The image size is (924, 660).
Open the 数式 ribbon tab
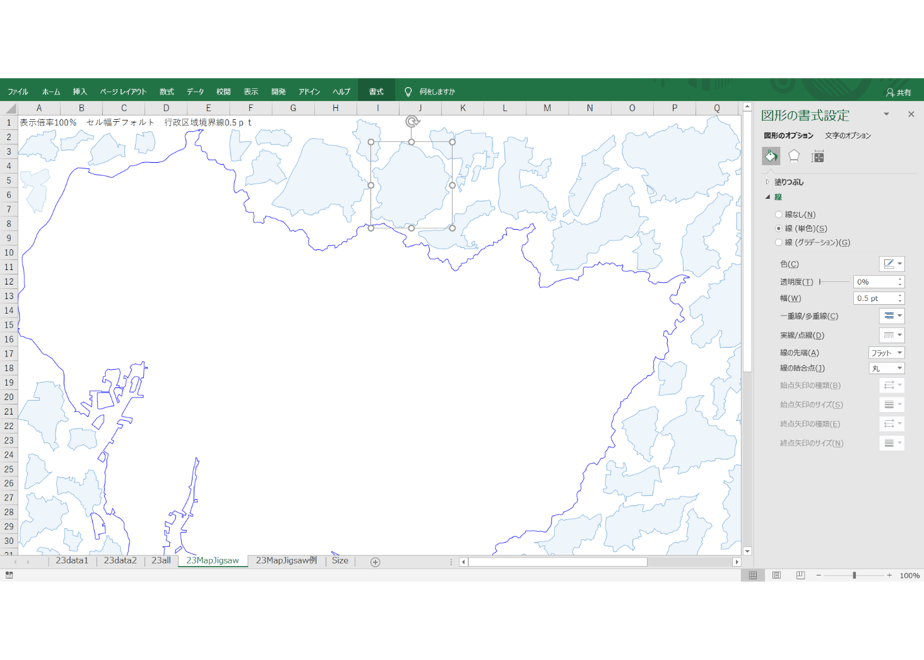coord(167,91)
